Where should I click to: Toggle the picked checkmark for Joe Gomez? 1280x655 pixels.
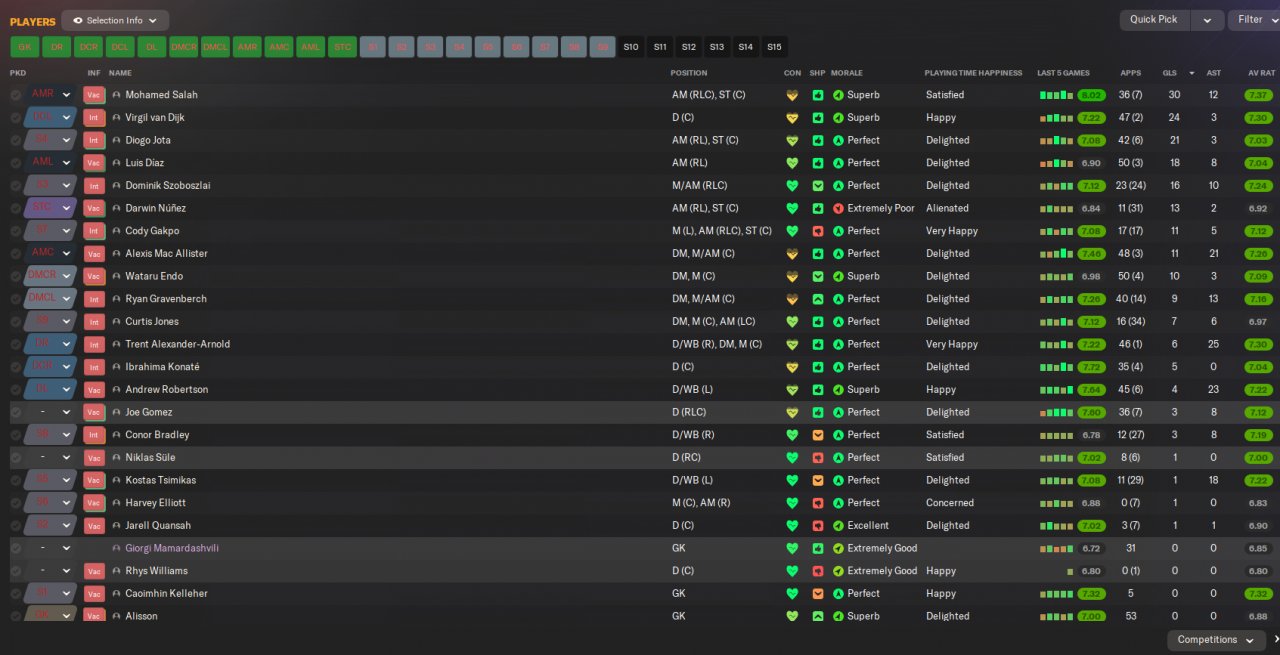pos(16,412)
